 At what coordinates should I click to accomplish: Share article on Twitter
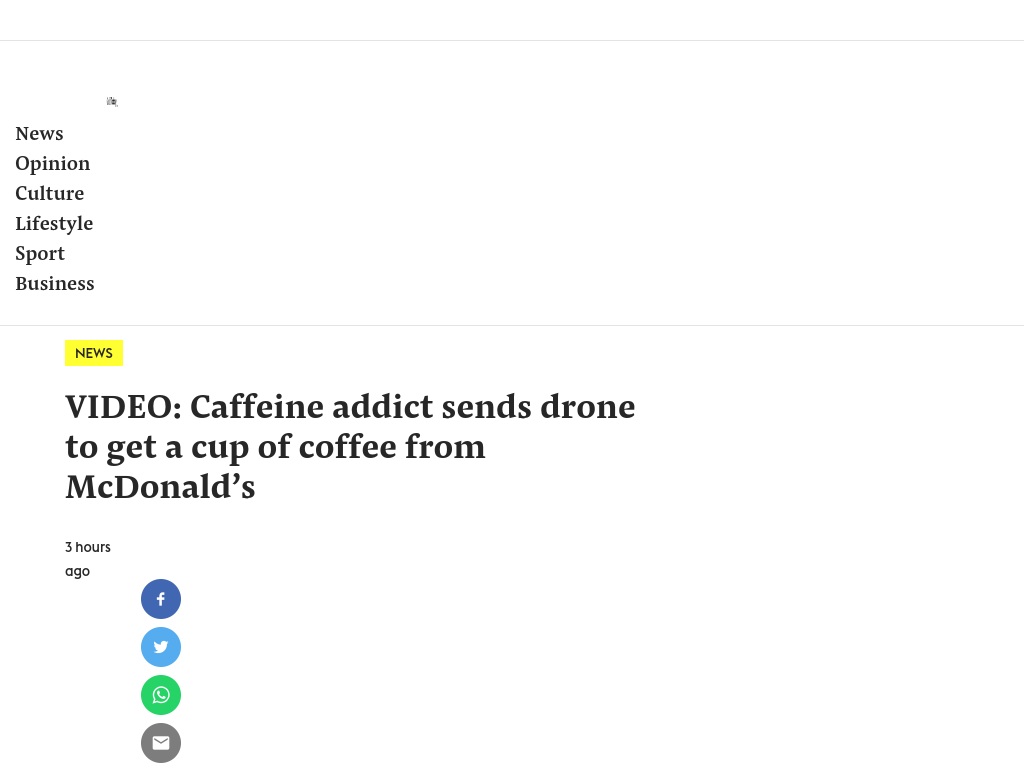pyautogui.click(x=161, y=647)
